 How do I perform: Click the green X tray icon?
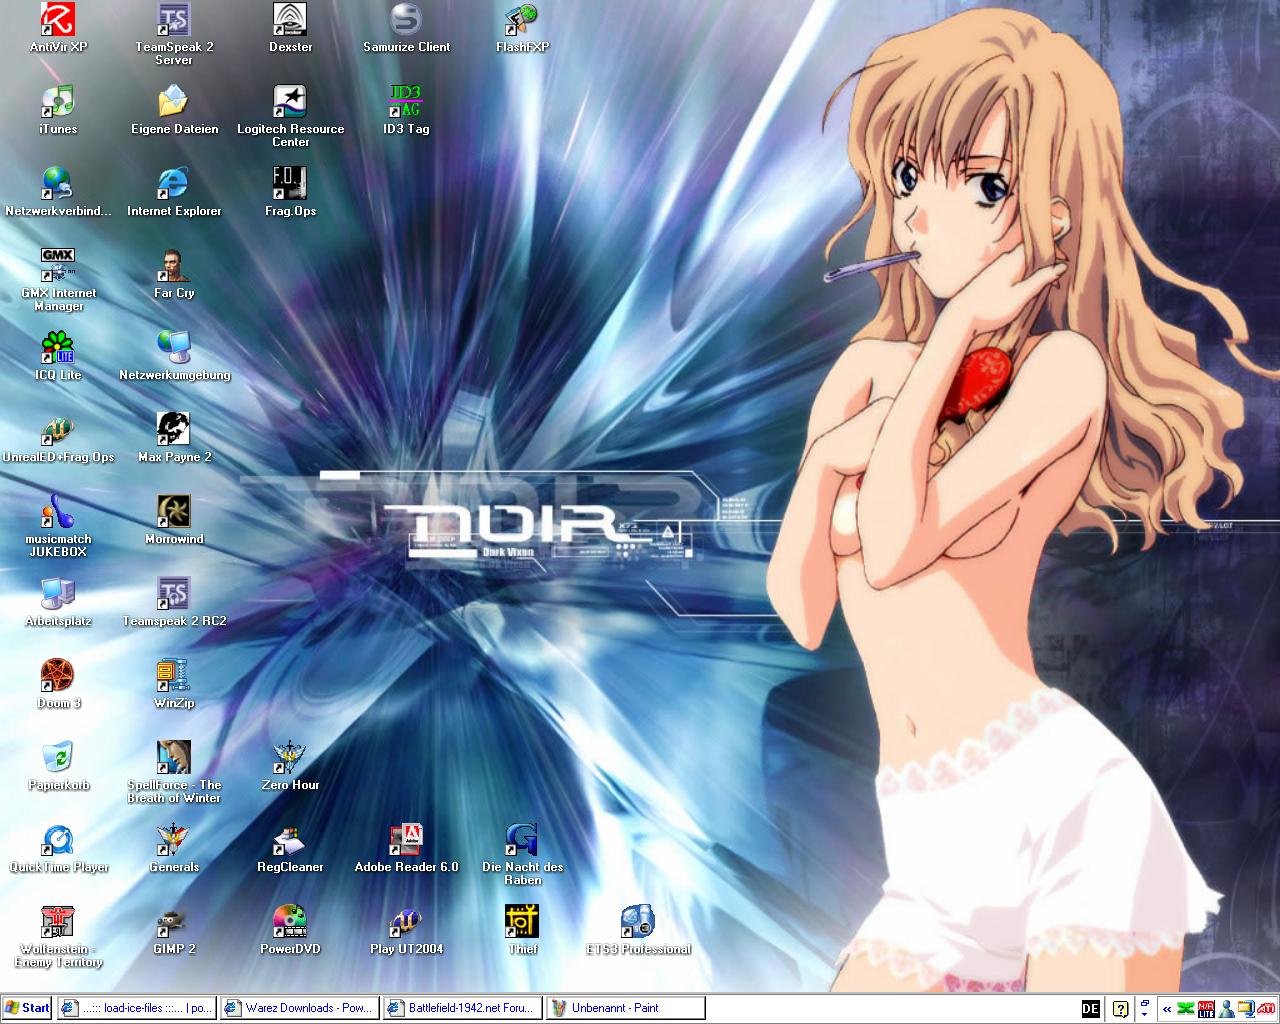click(1187, 1009)
